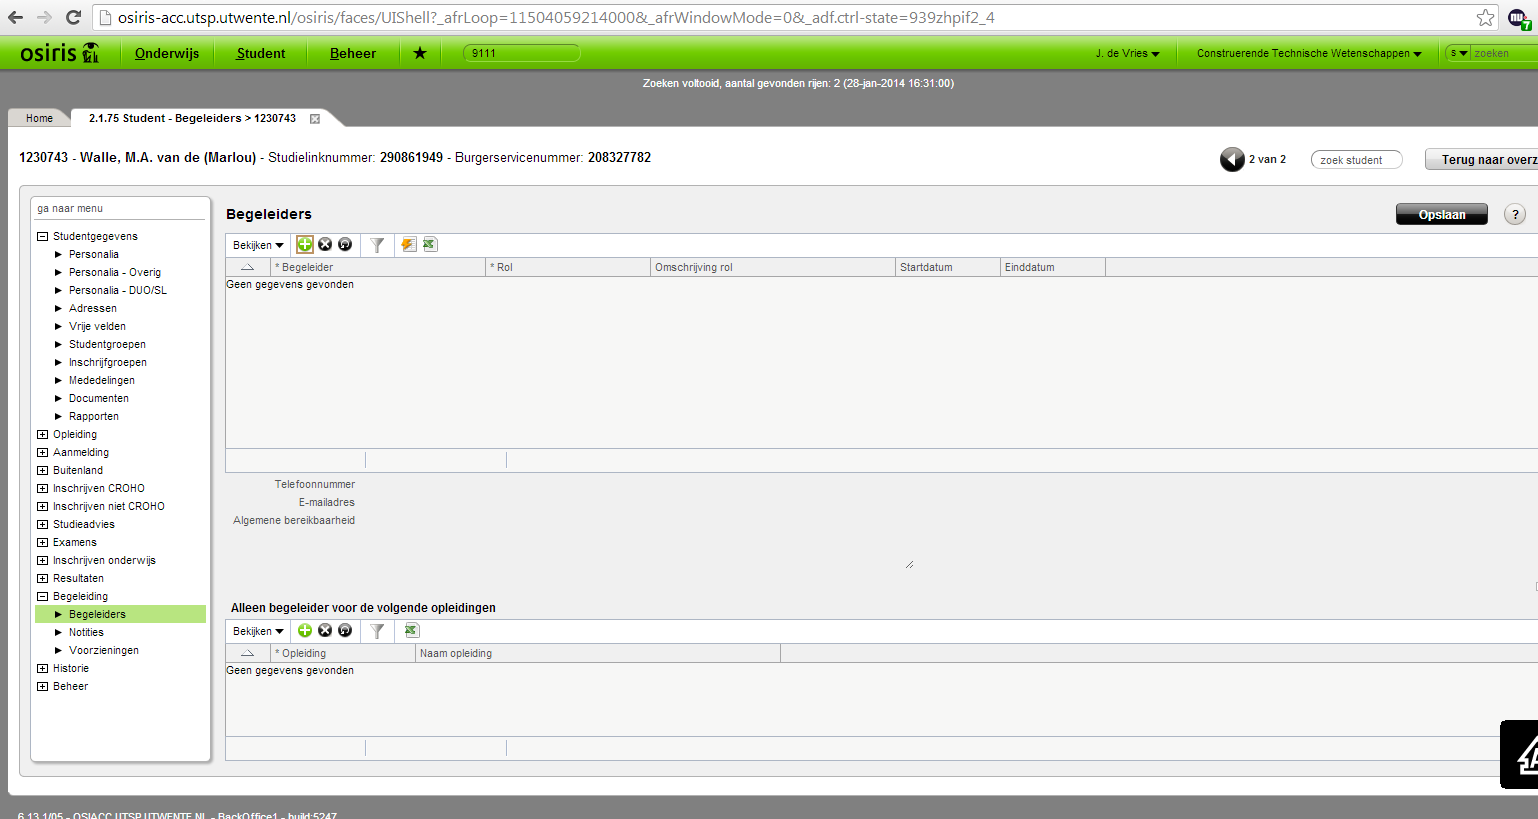The height and width of the screenshot is (819, 1538).
Task: Open Documenten in sidebar
Action: 99,398
